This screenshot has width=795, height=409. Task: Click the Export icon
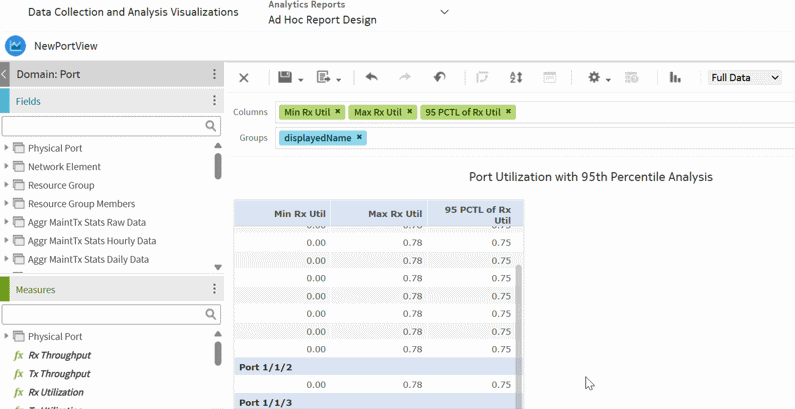[323, 78]
